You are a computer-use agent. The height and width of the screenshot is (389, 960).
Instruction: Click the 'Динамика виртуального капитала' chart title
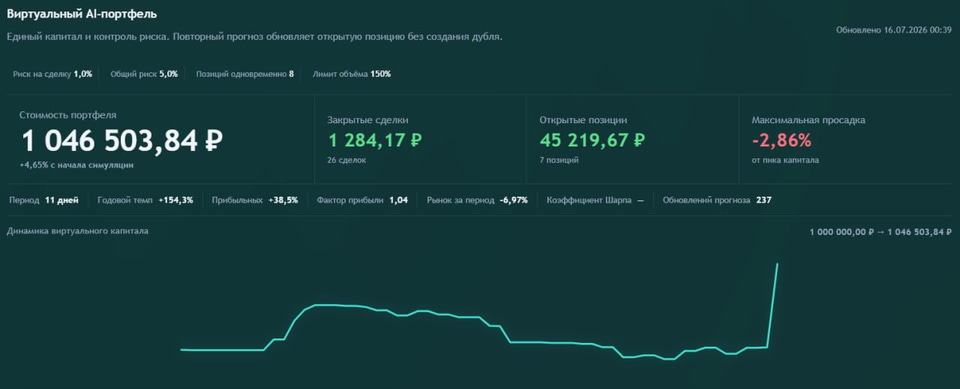[78, 231]
